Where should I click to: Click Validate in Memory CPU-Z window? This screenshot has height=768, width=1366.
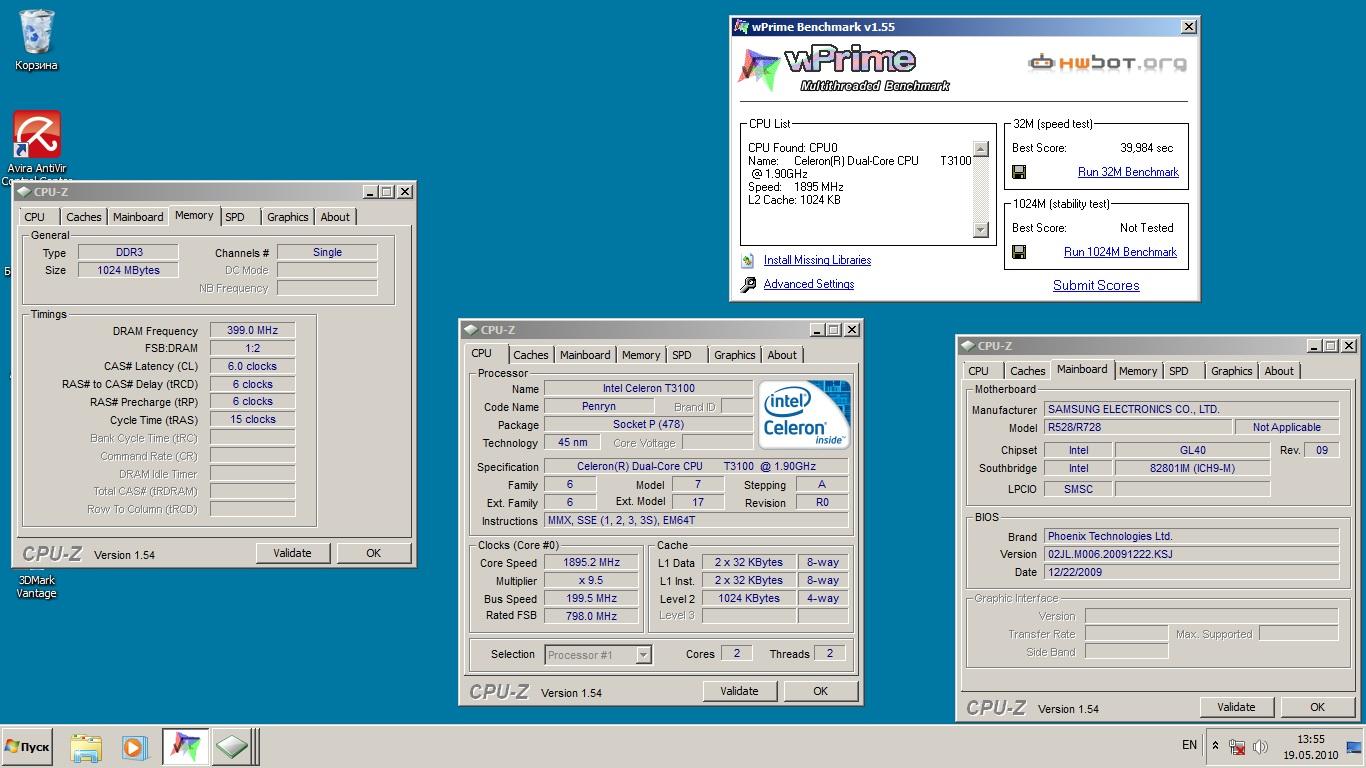point(292,553)
